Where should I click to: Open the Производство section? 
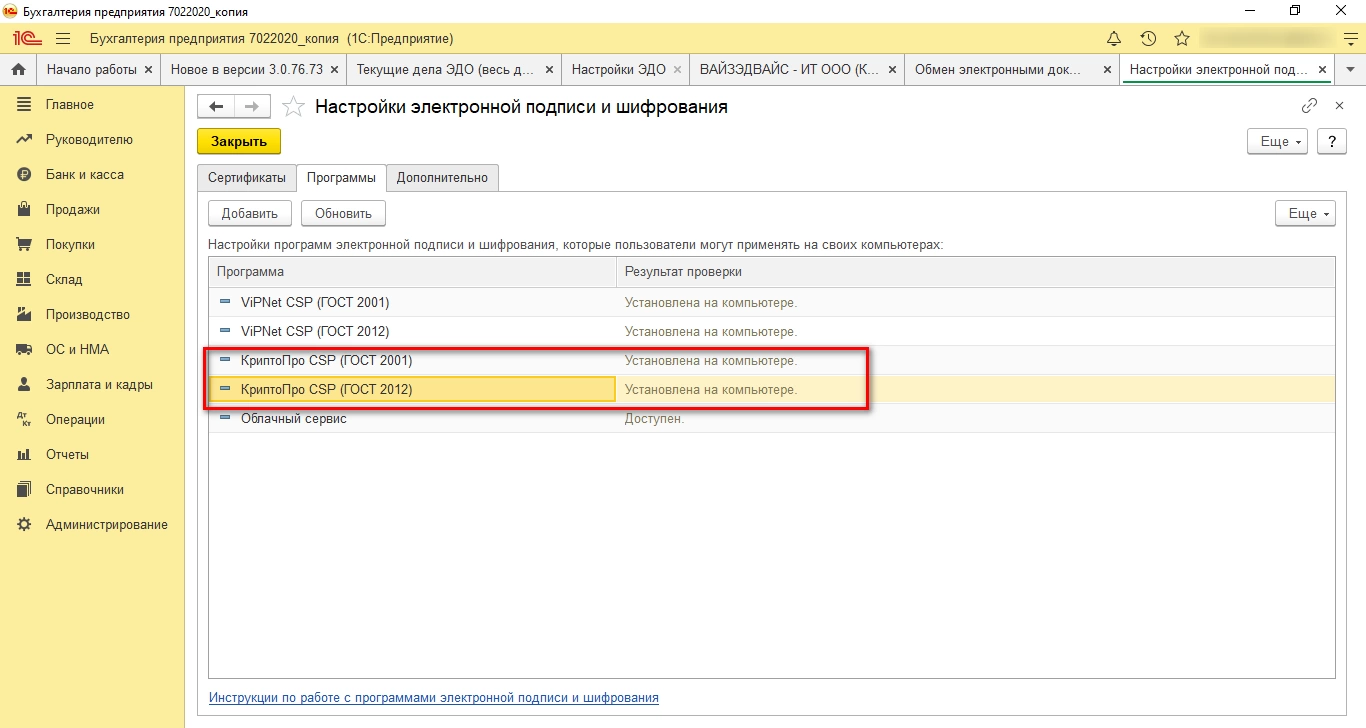(88, 315)
